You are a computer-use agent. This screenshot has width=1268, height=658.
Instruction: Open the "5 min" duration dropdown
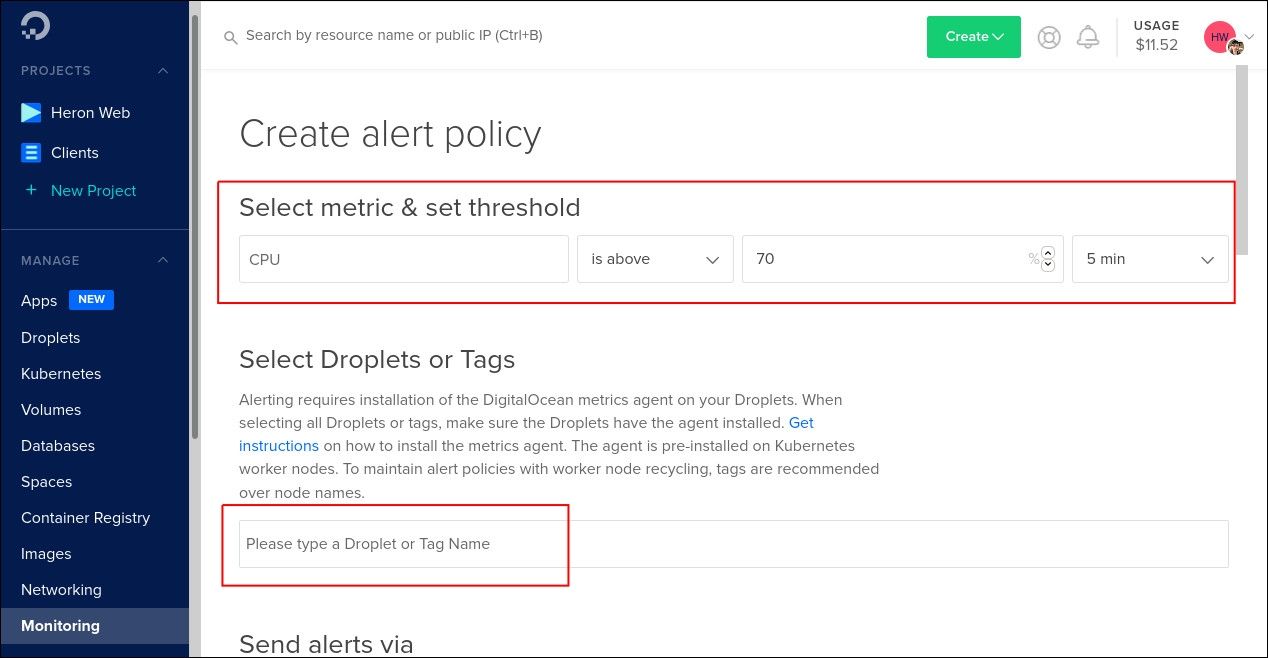click(x=1149, y=259)
